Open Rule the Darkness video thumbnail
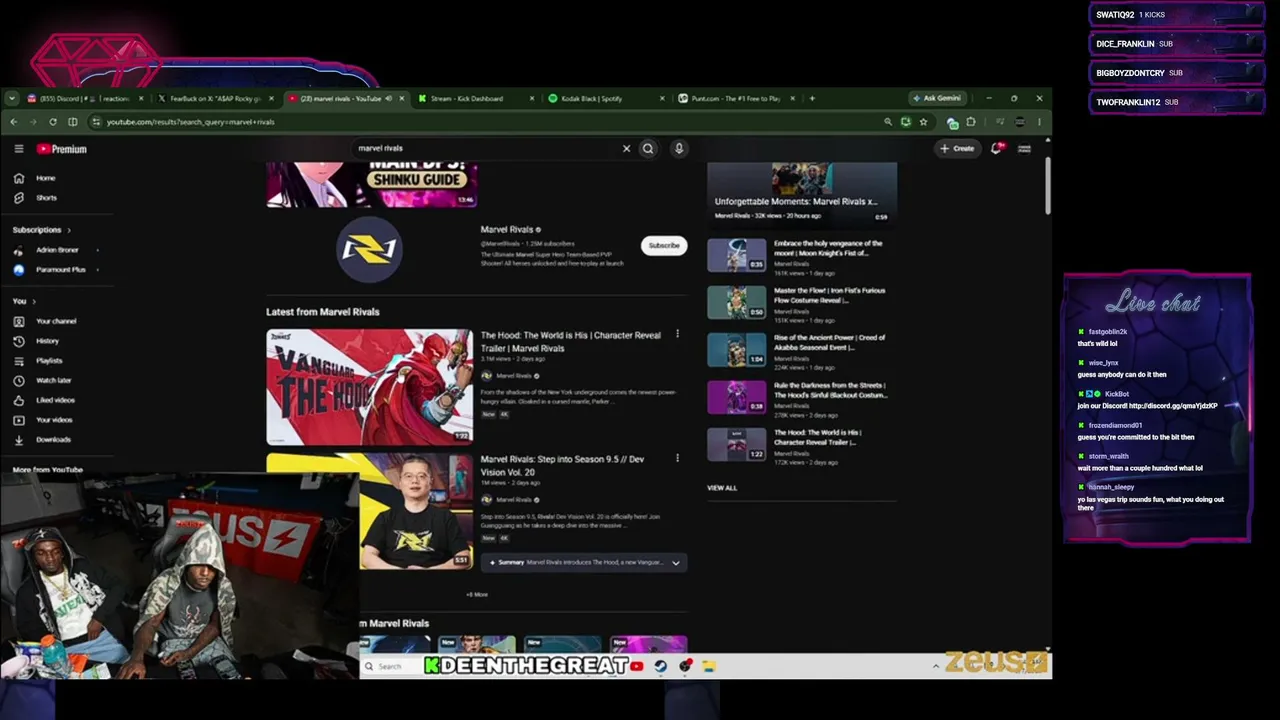Image resolution: width=1280 pixels, height=720 pixels. (x=737, y=397)
